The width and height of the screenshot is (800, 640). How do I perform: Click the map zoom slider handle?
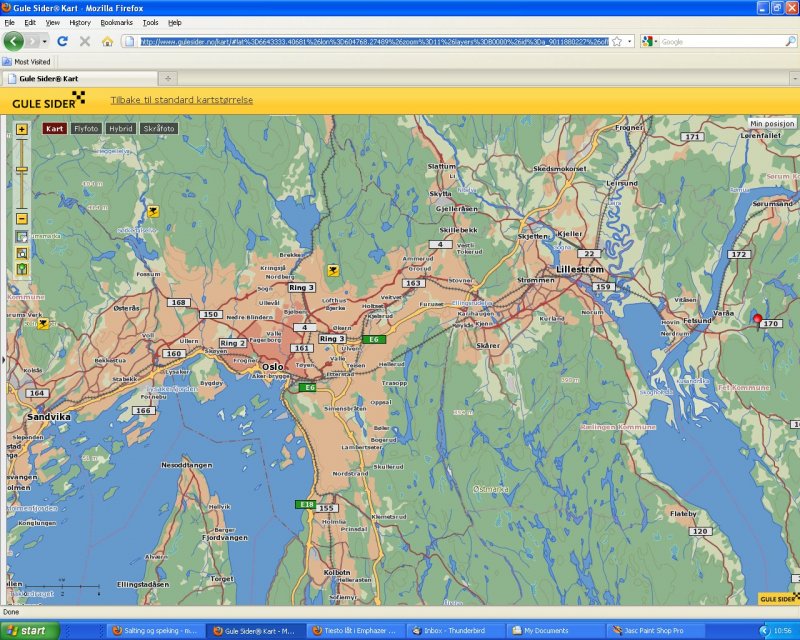[21, 169]
